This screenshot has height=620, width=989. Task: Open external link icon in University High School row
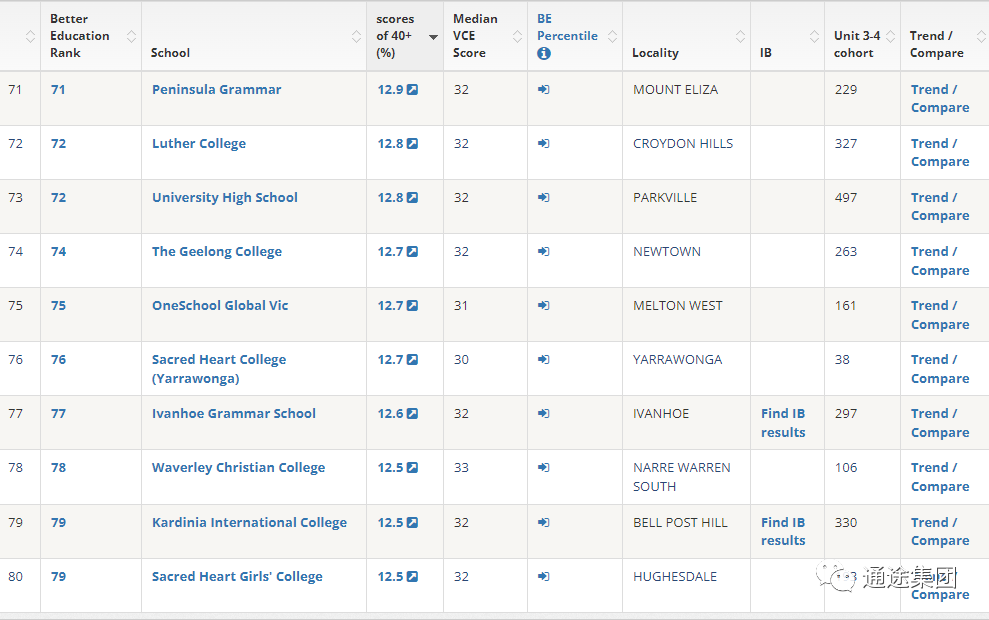[x=412, y=197]
